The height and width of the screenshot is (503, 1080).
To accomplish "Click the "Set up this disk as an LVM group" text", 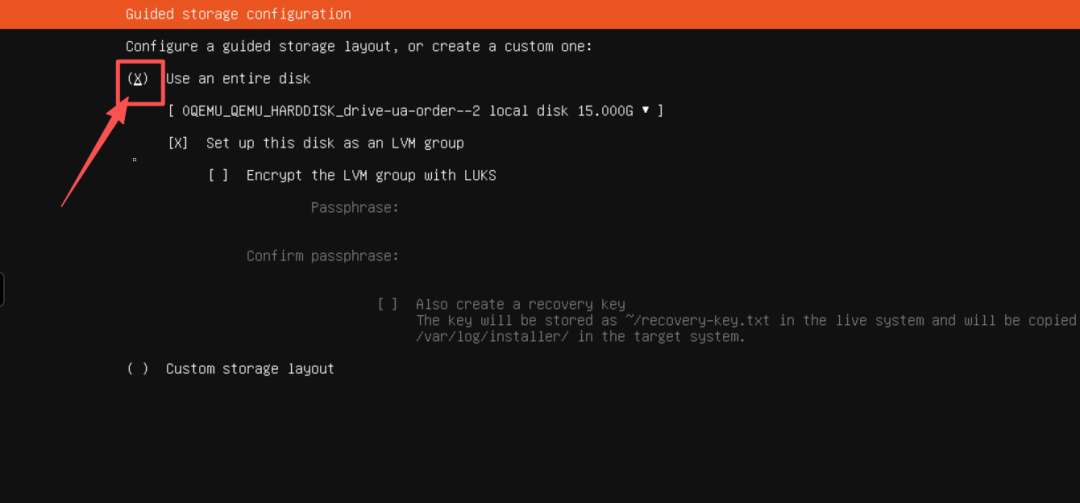I will point(335,143).
